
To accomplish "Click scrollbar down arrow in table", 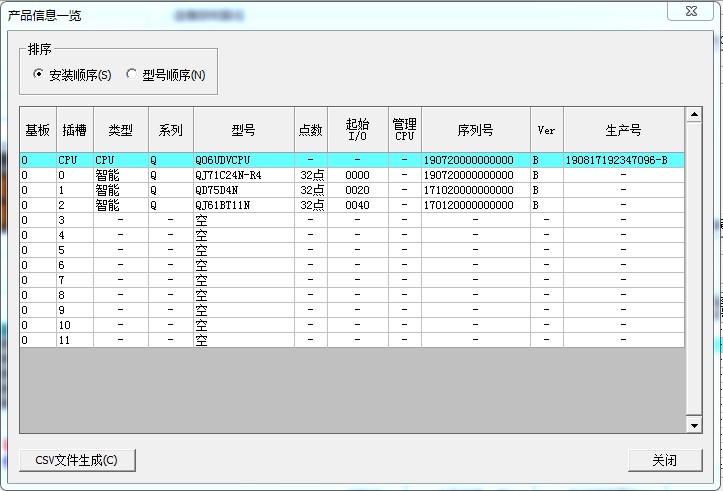I will (x=694, y=426).
